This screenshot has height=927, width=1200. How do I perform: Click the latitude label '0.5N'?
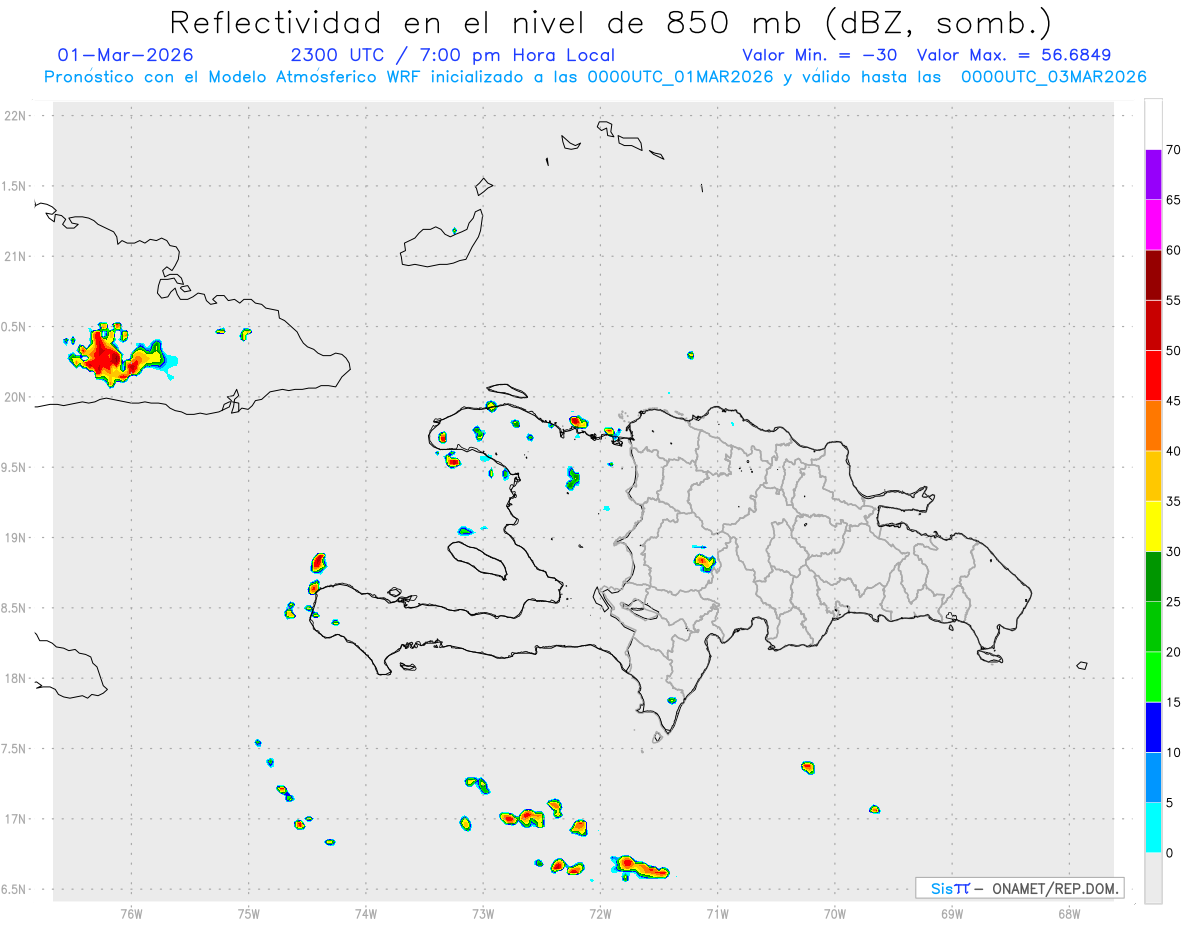15,327
